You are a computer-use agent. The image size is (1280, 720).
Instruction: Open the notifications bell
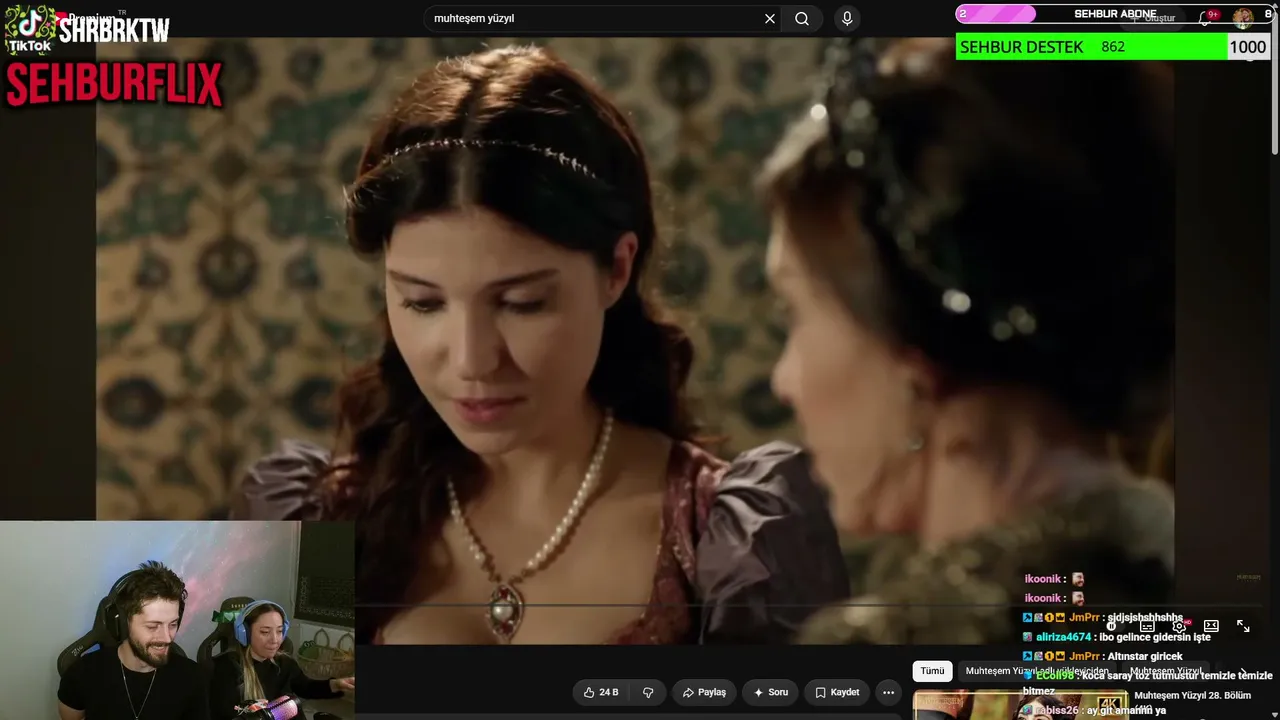pyautogui.click(x=1206, y=18)
